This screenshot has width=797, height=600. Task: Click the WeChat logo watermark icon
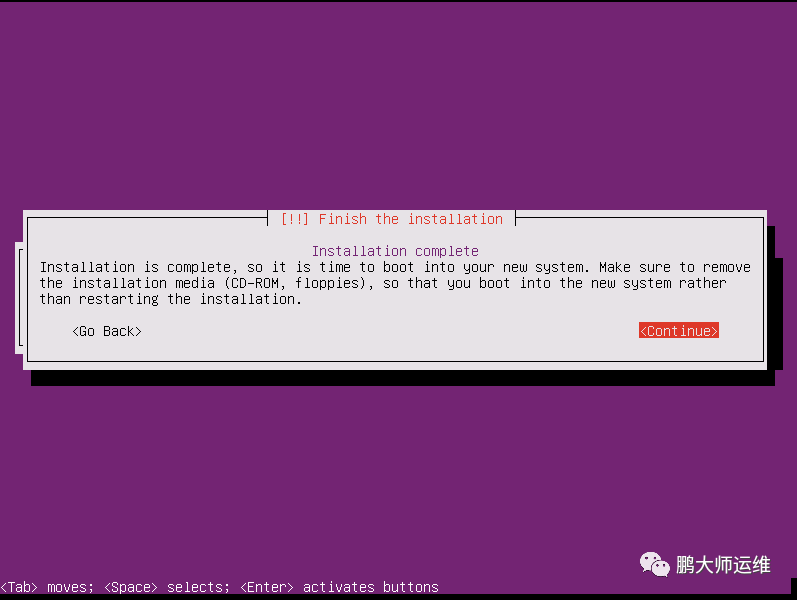(x=654, y=564)
